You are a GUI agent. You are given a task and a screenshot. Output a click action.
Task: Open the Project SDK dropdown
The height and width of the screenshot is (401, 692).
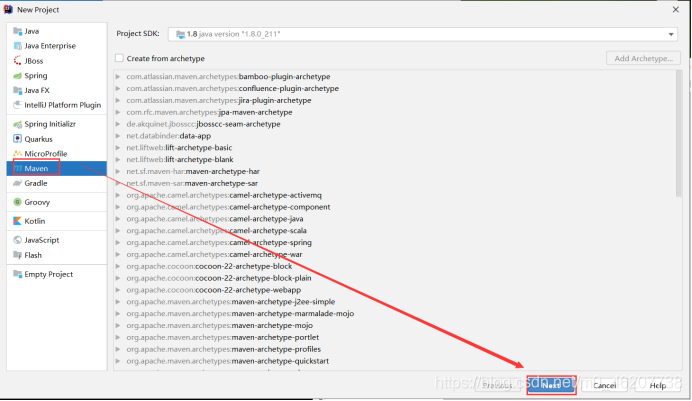pos(423,34)
